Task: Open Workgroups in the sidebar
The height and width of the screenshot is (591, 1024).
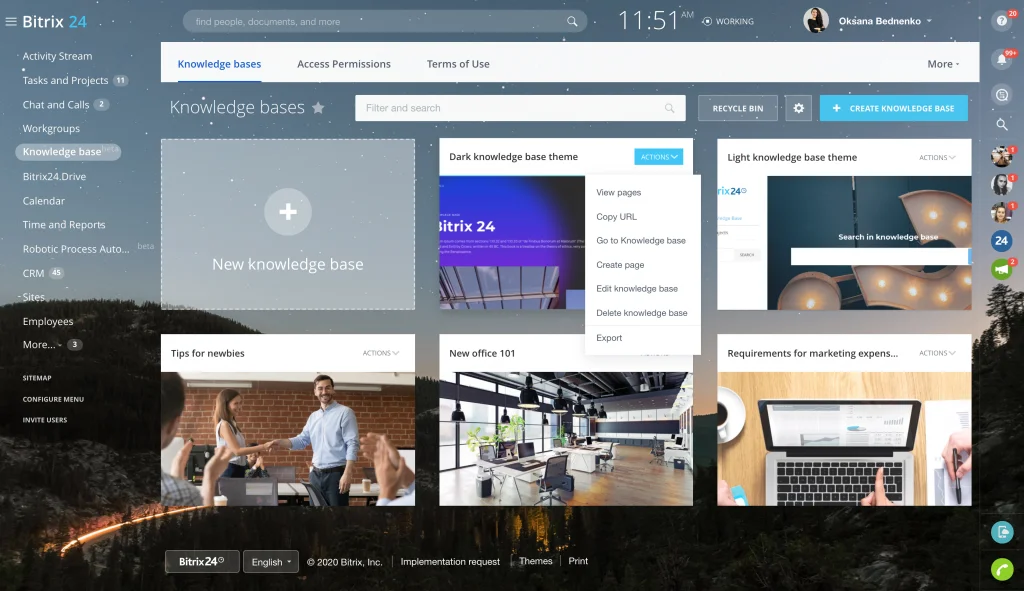Action: [51, 129]
